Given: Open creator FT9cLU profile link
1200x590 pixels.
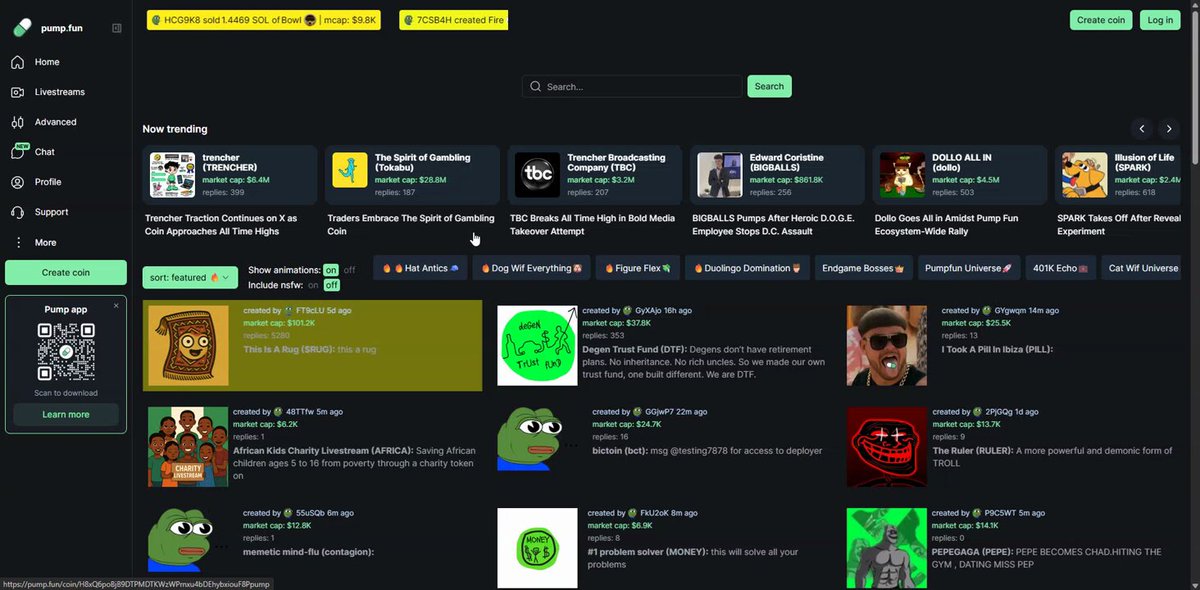Looking at the screenshot, I should [x=305, y=310].
